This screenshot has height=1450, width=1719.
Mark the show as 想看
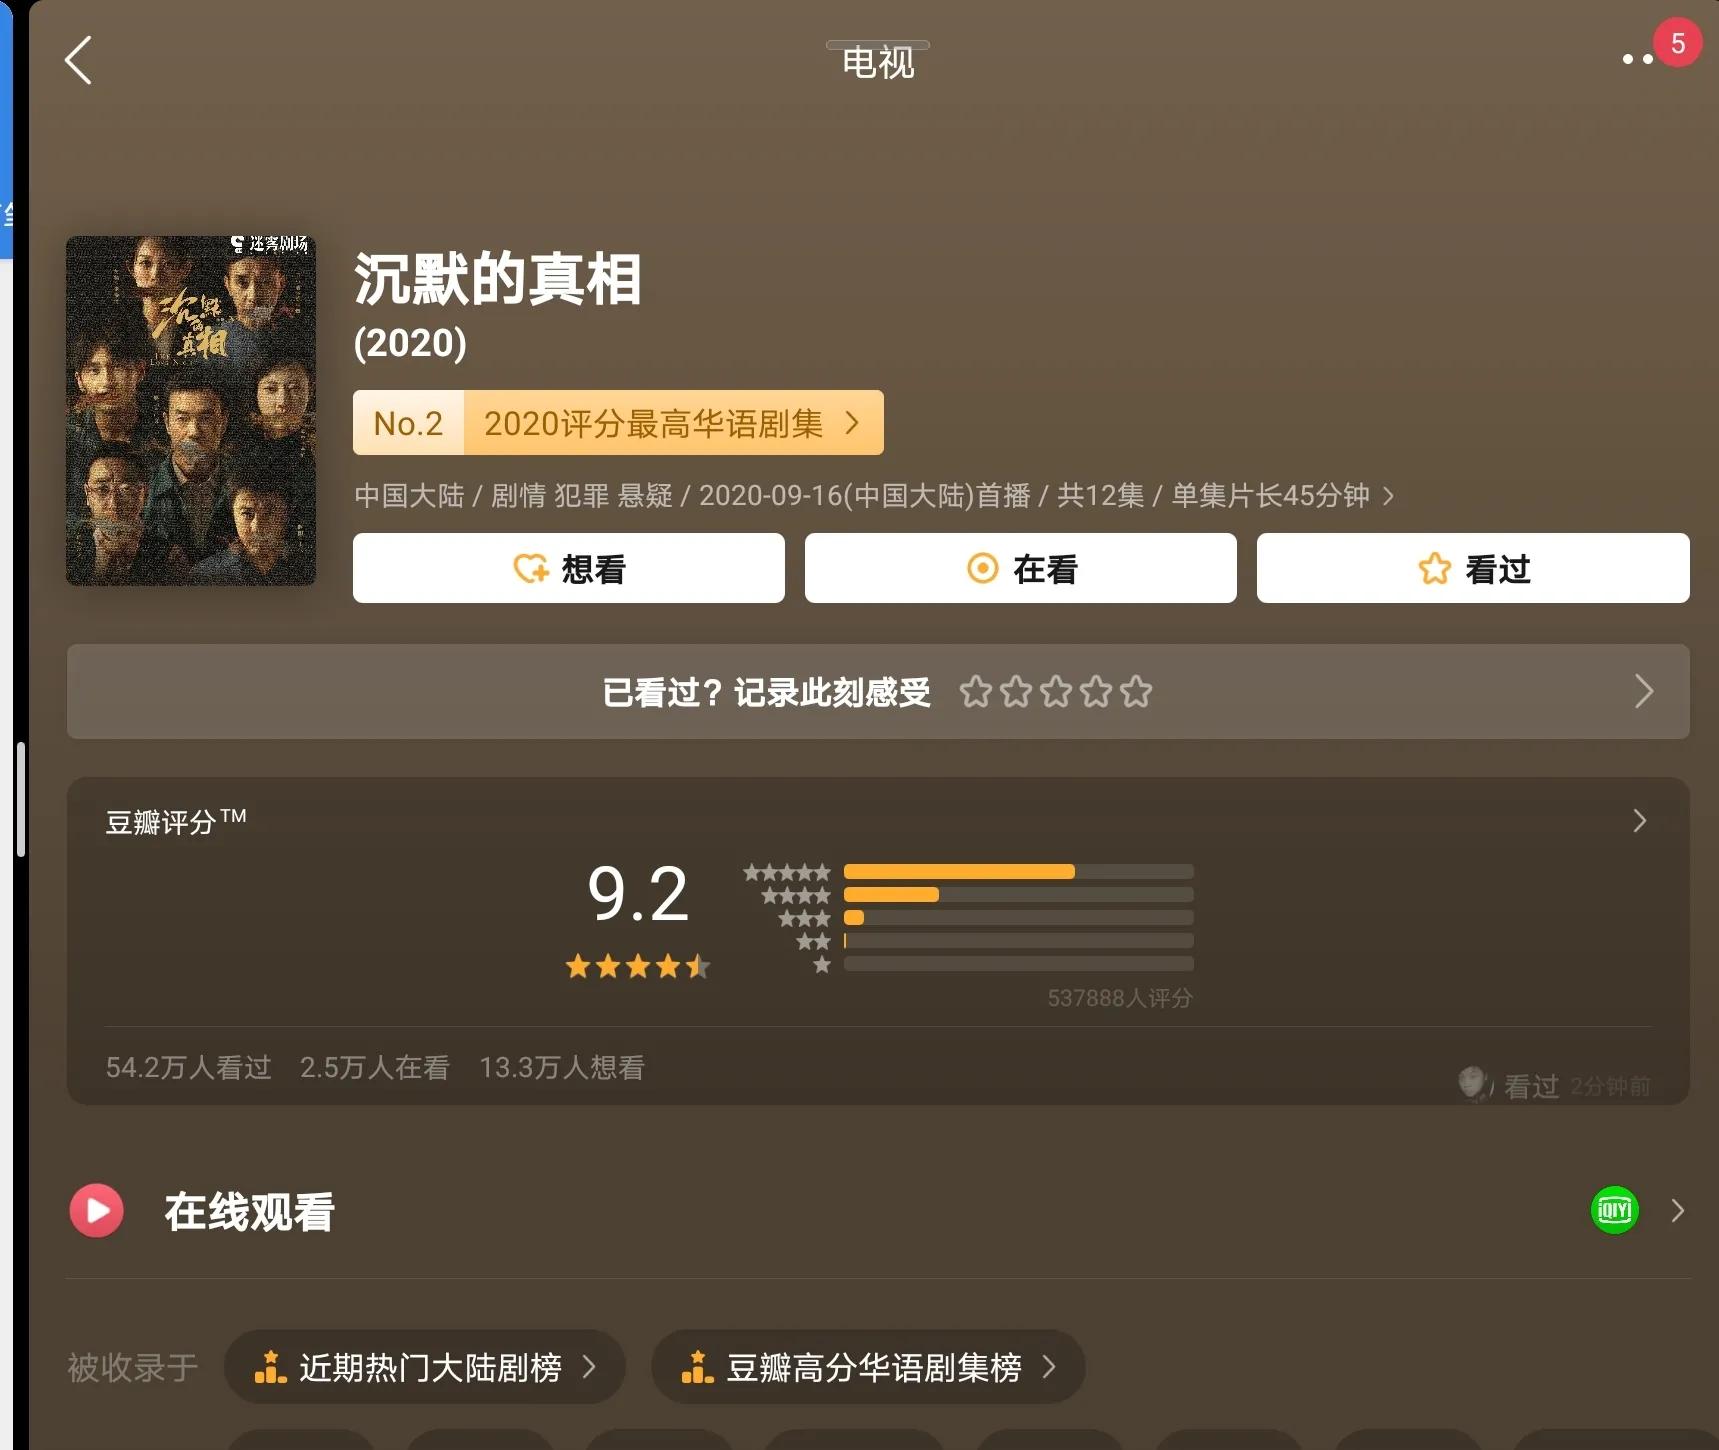coord(568,568)
